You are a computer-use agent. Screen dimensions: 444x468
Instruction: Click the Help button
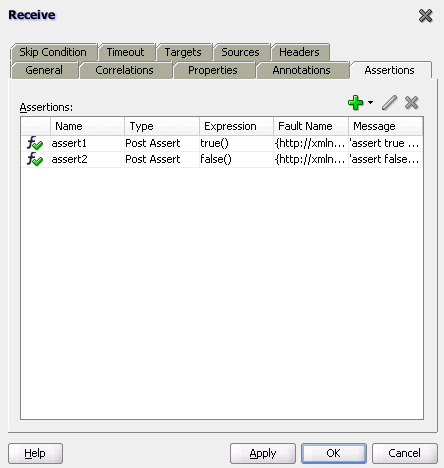(x=35, y=453)
